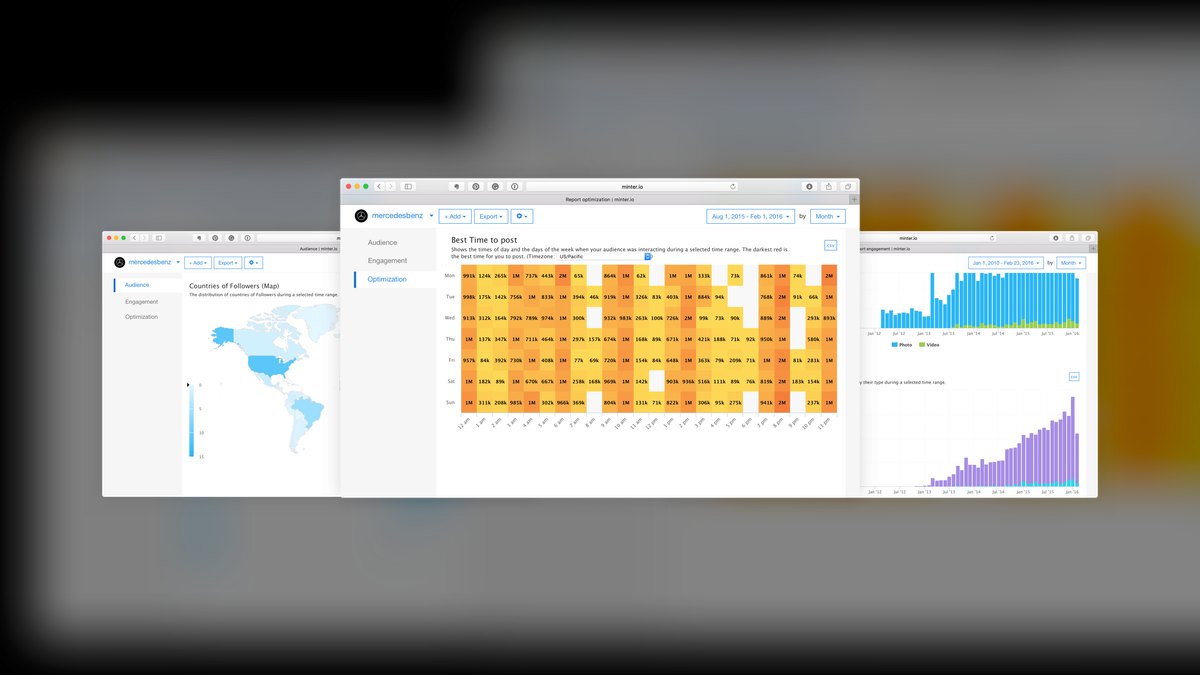The image size is (1200, 675).
Task: Open the Export dropdown in the left window
Action: pos(227,263)
